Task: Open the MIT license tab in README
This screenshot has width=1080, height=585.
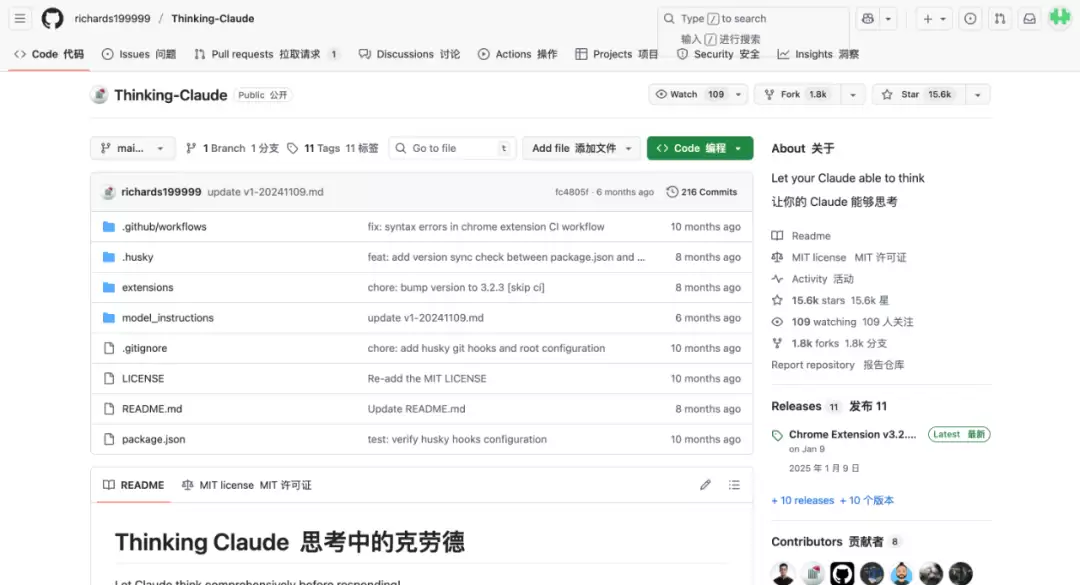Action: (x=246, y=485)
